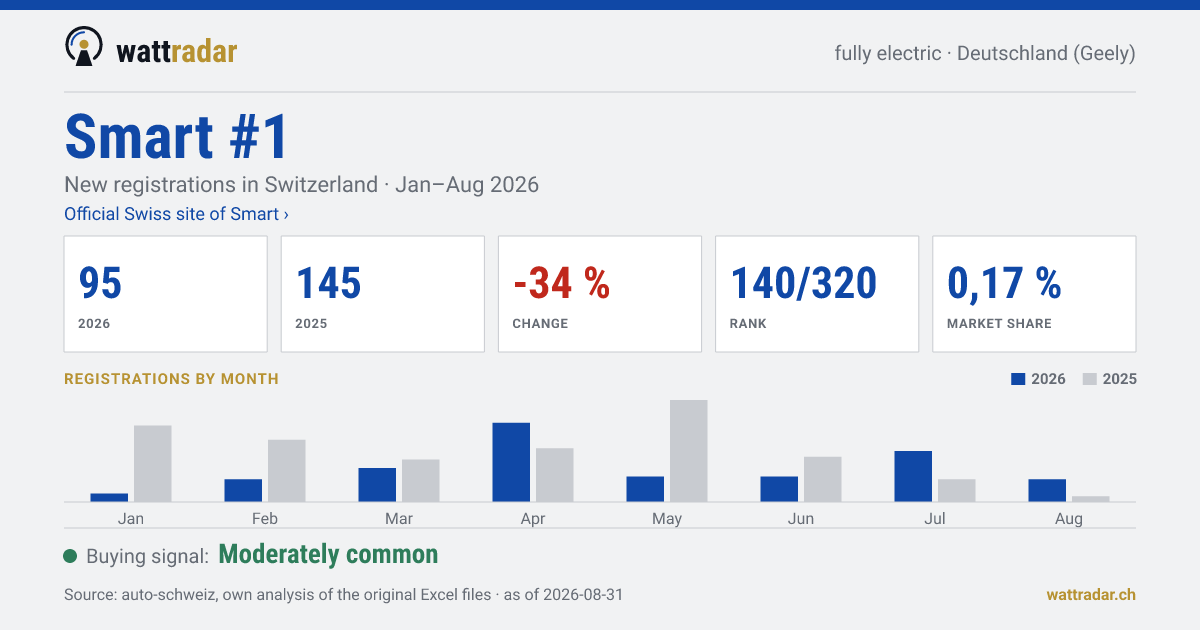
Task: Click the June 2025 grey bar
Action: point(823,479)
